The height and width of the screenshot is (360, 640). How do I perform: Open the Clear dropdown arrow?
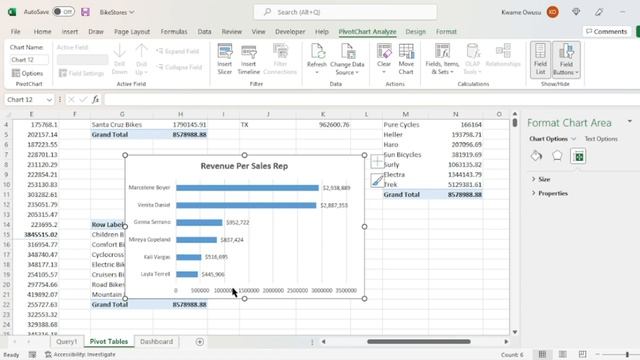[384, 72]
